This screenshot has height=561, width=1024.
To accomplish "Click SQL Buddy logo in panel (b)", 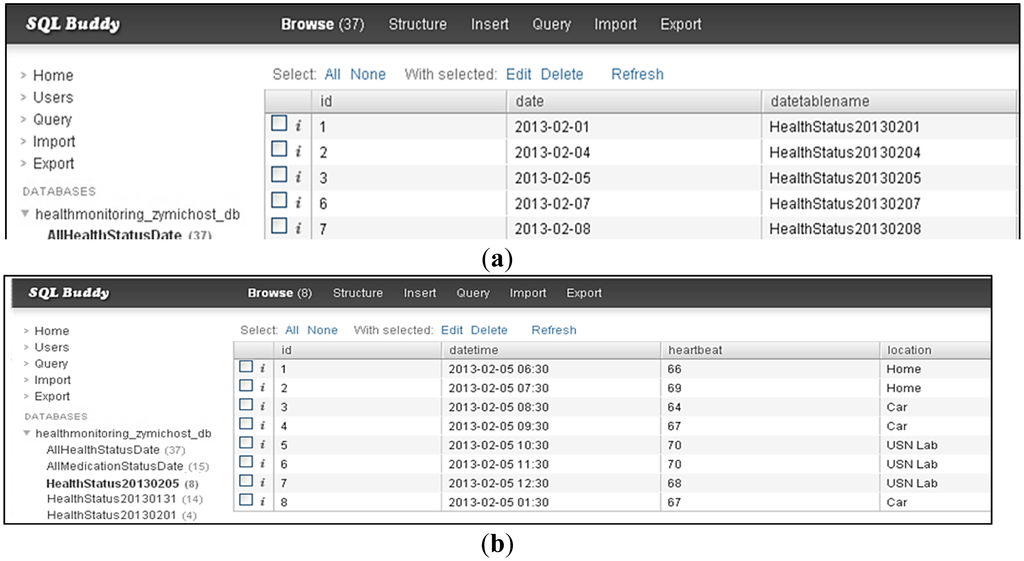I will tap(69, 293).
